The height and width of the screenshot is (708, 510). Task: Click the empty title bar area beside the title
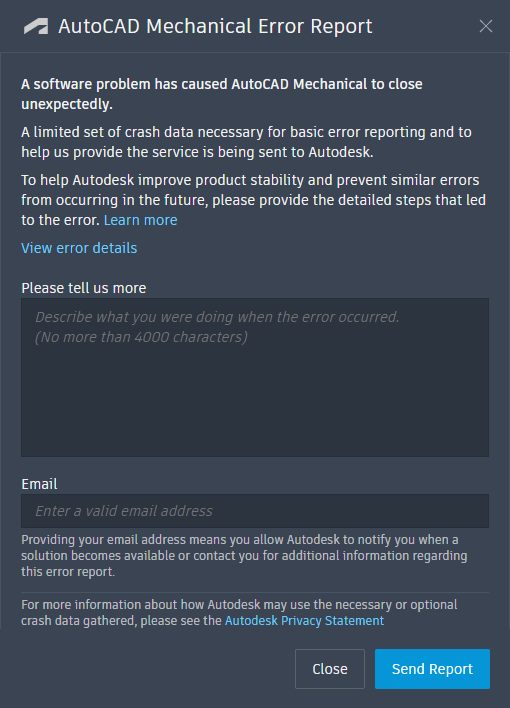pos(425,26)
